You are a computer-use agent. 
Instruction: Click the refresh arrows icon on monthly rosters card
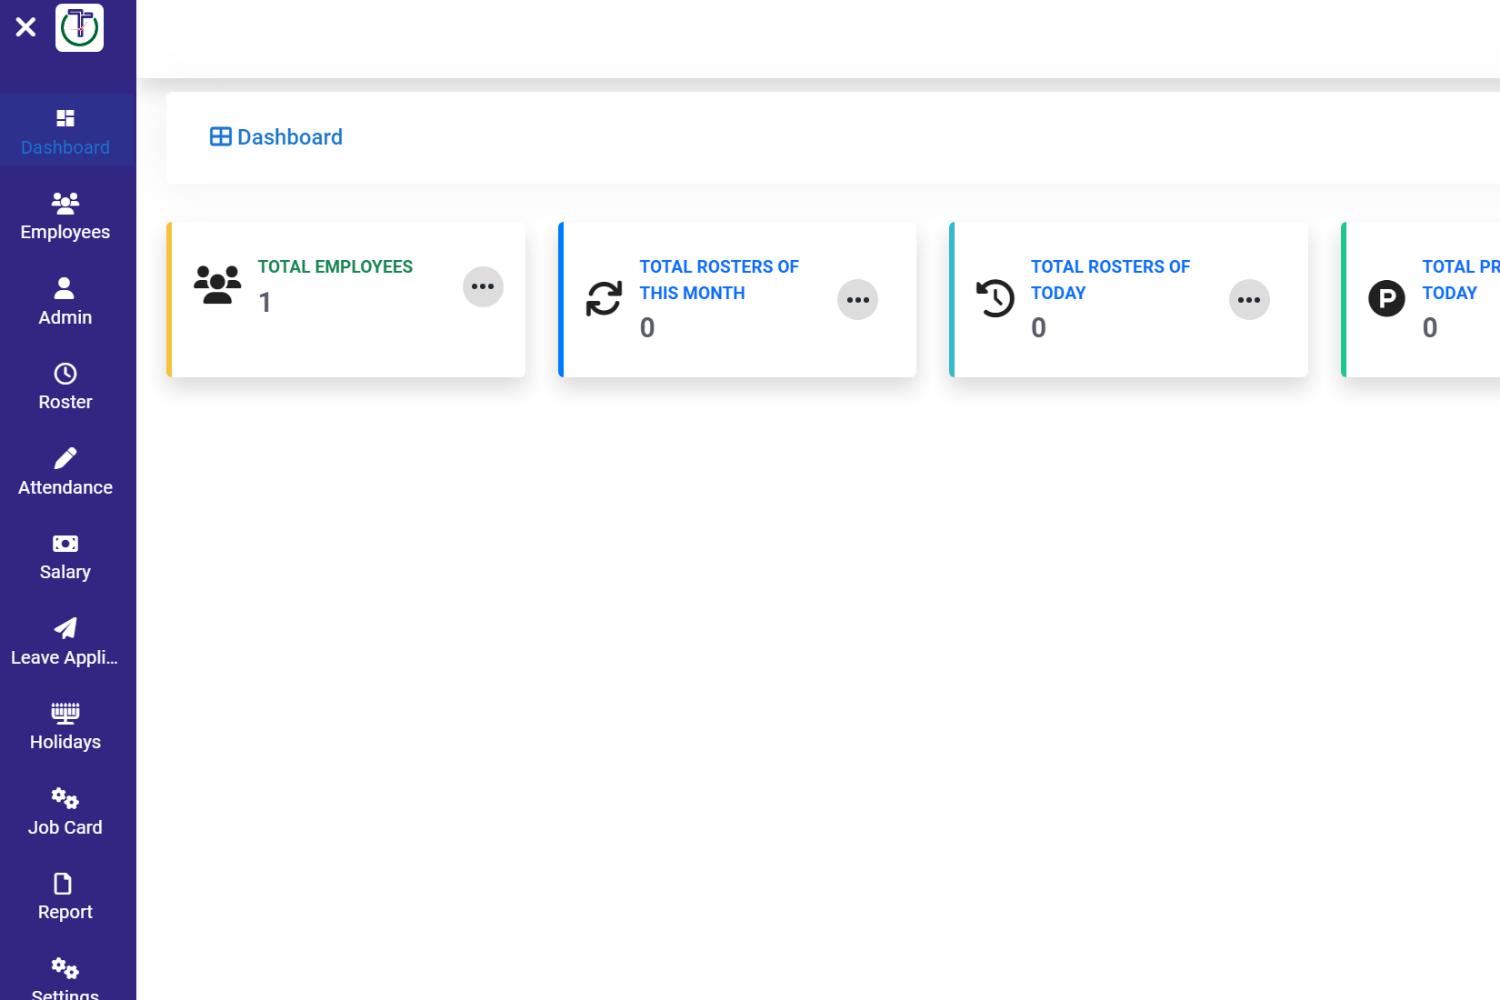point(604,298)
